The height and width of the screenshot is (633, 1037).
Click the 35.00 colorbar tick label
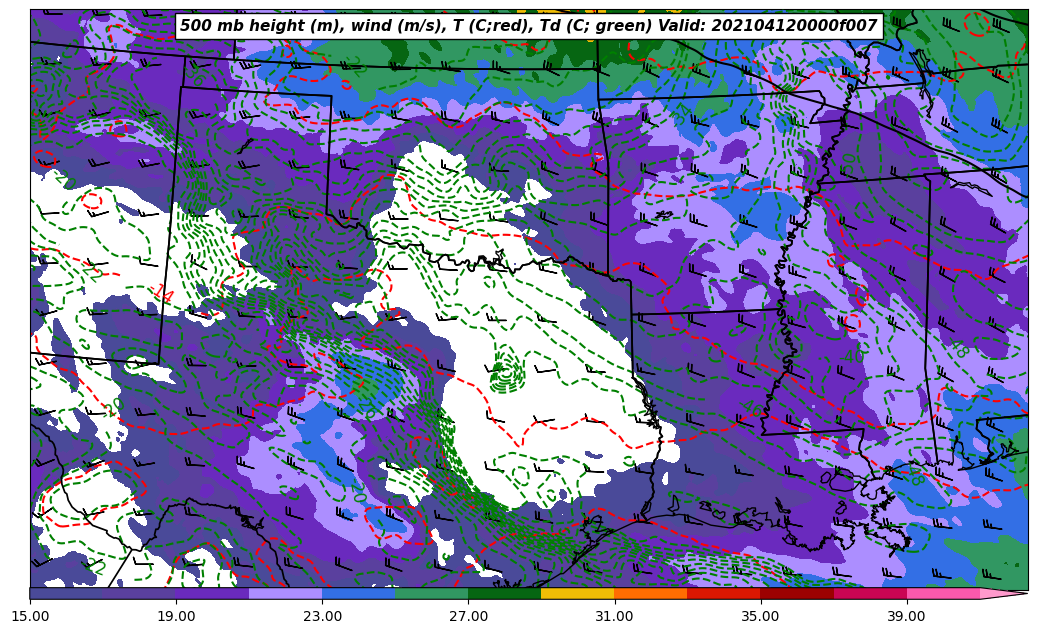[760, 616]
